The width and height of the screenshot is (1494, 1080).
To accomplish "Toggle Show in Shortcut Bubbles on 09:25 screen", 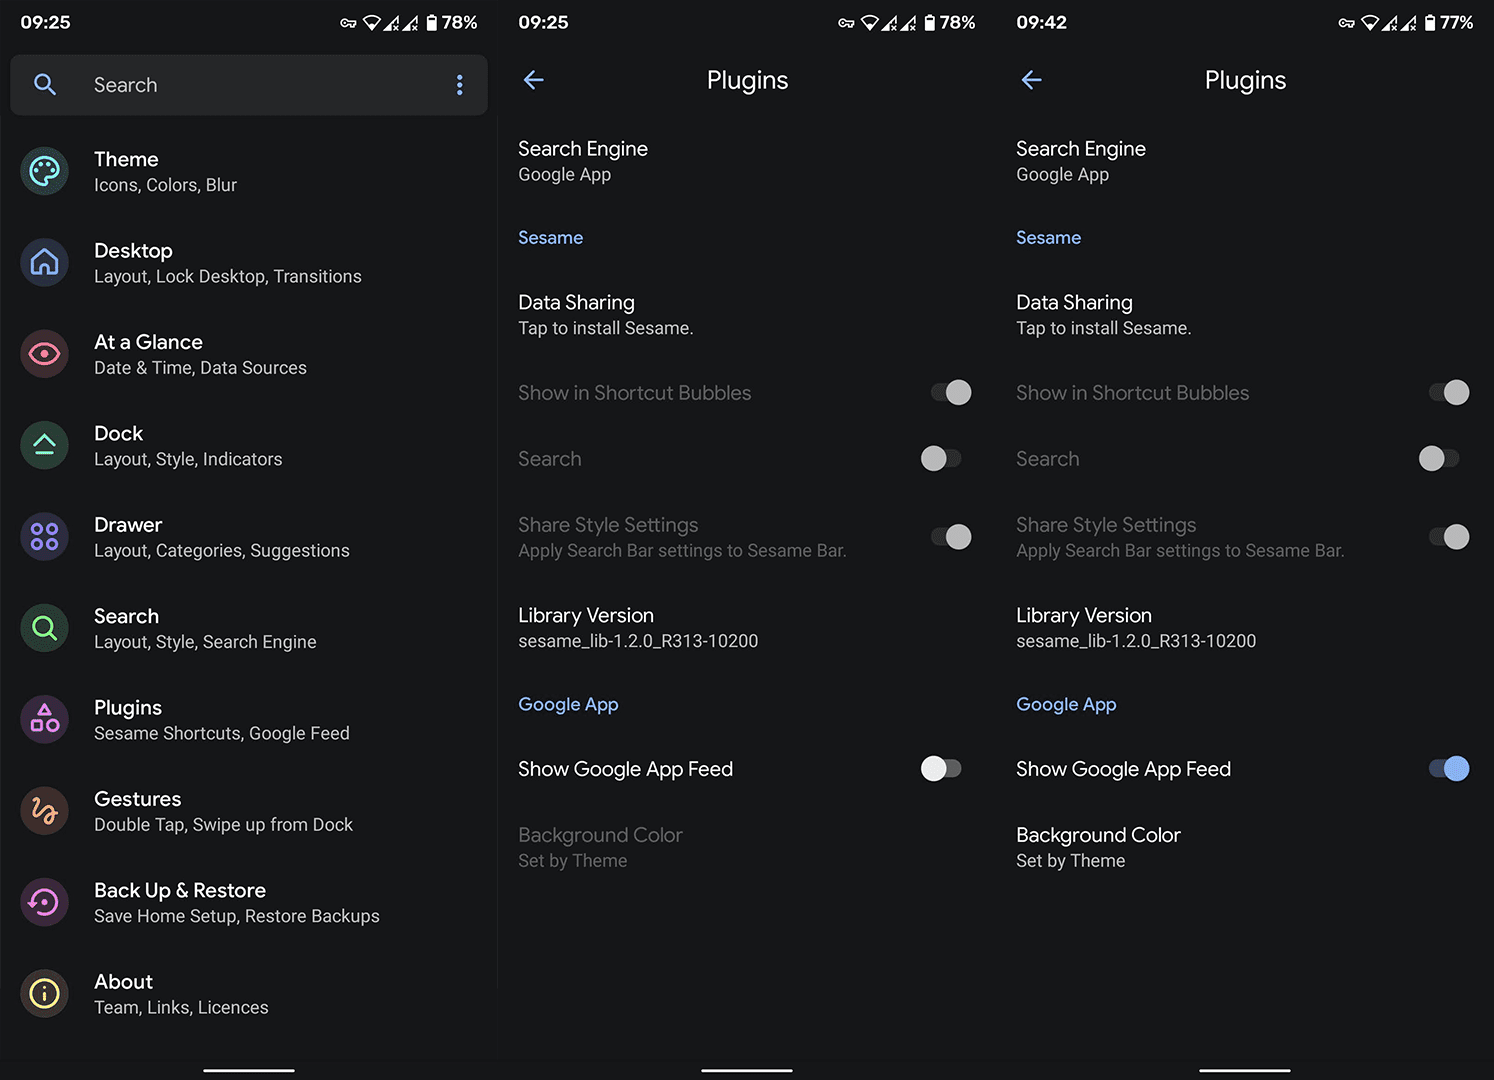I will [x=951, y=393].
